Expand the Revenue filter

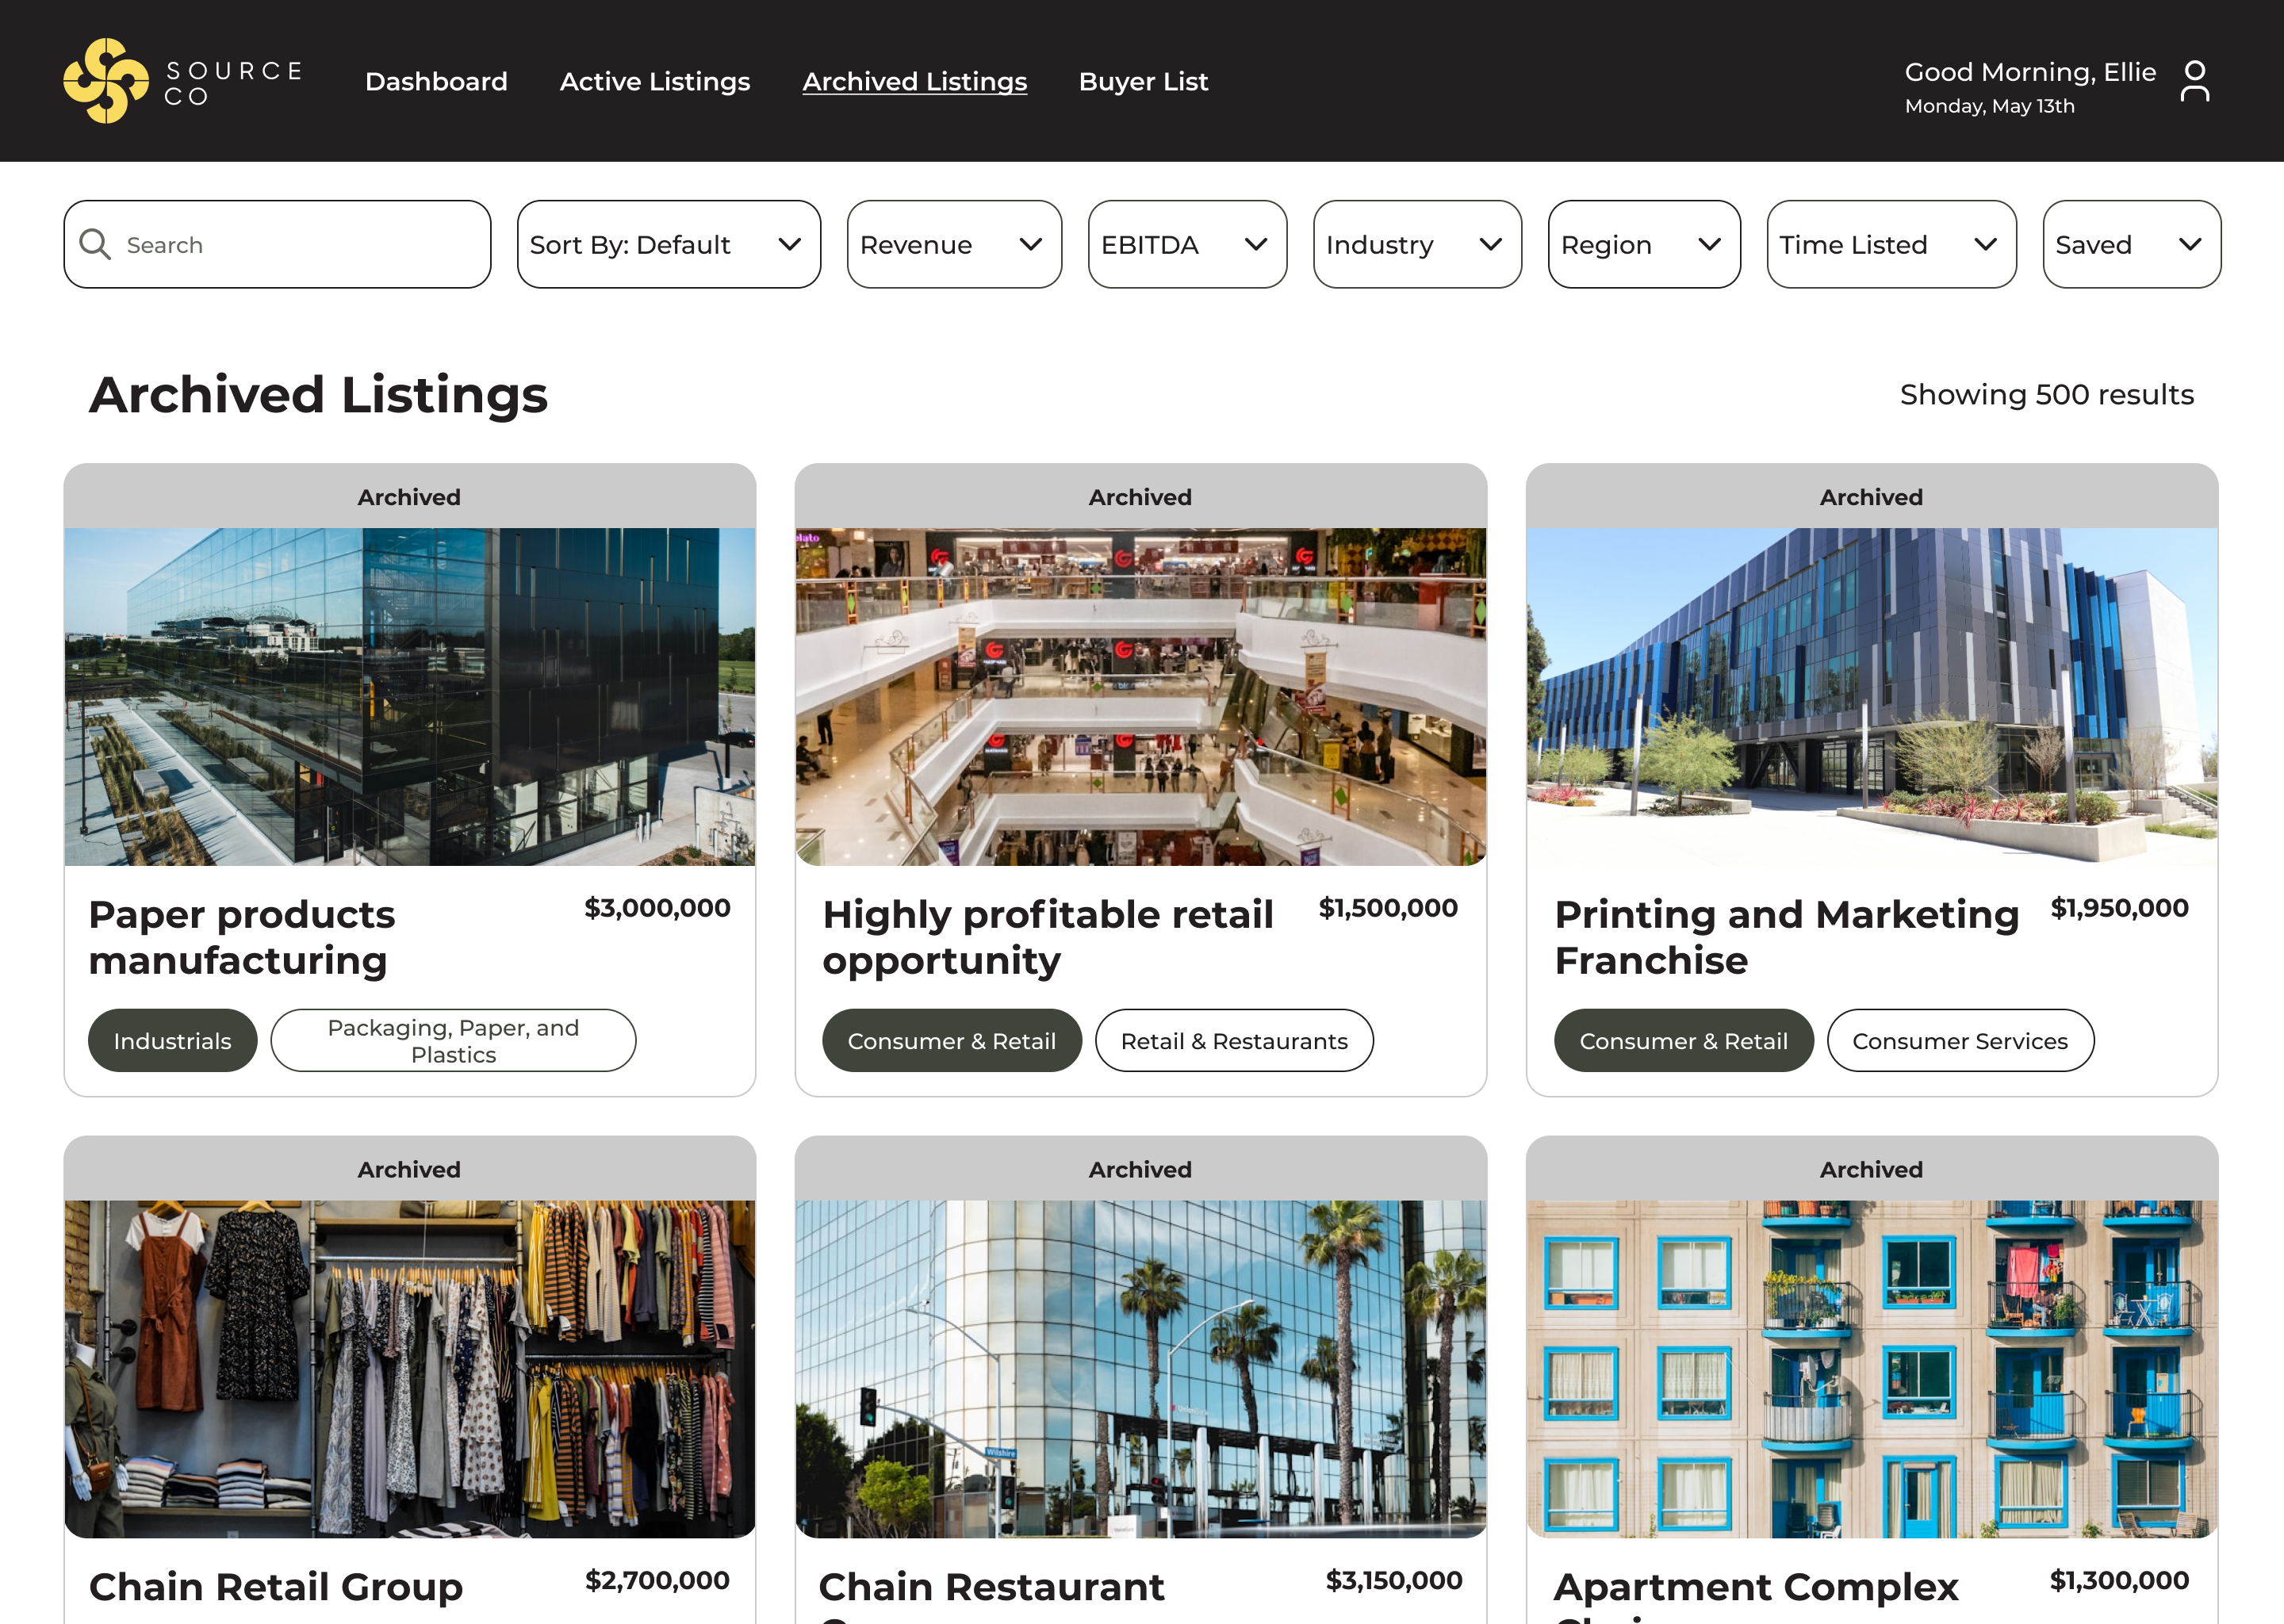953,244
